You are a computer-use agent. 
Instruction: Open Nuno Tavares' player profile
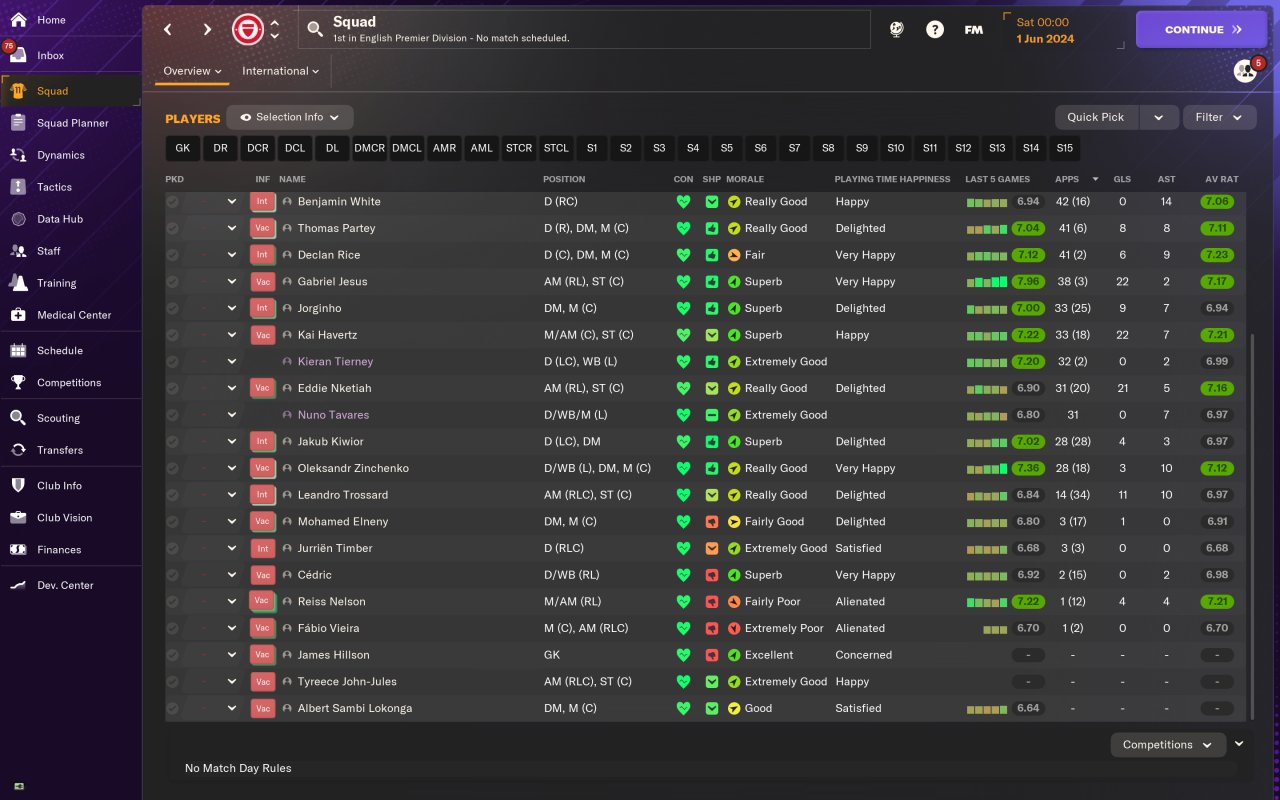pos(333,415)
